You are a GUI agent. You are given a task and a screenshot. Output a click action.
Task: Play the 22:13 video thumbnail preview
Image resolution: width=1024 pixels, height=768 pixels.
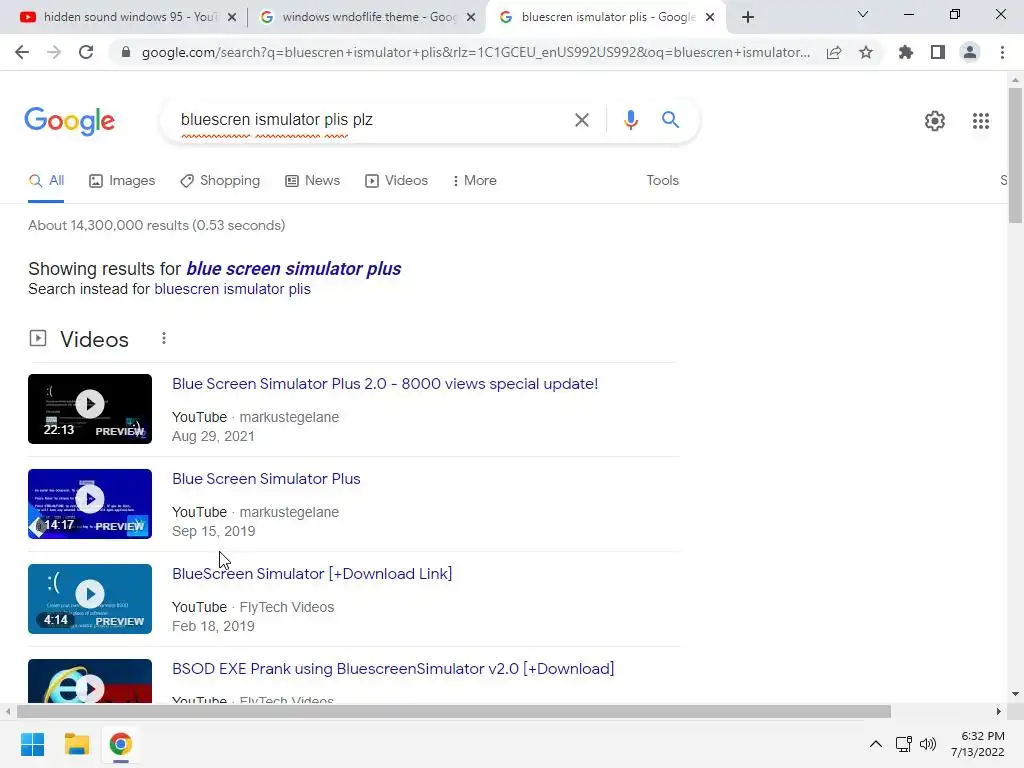click(89, 409)
